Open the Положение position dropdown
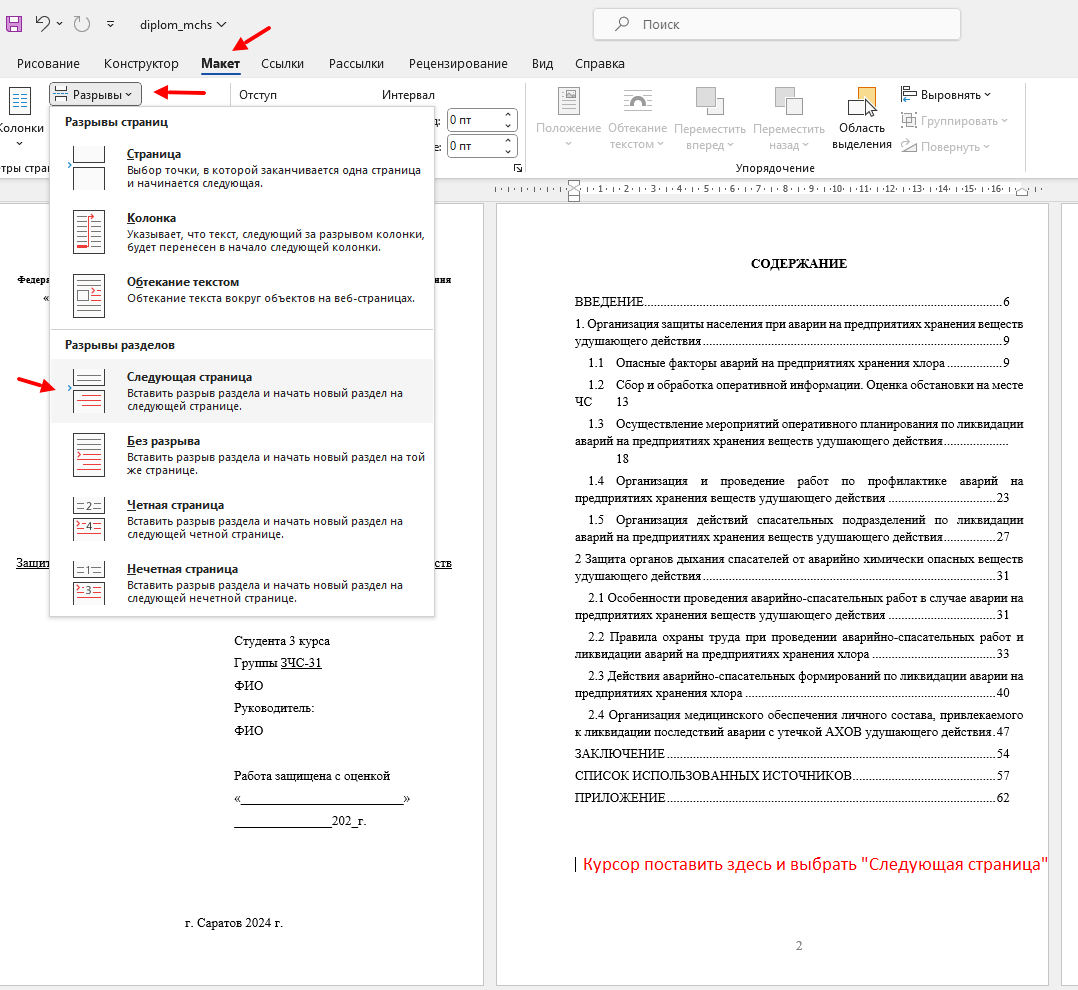This screenshot has width=1078, height=990. click(569, 117)
